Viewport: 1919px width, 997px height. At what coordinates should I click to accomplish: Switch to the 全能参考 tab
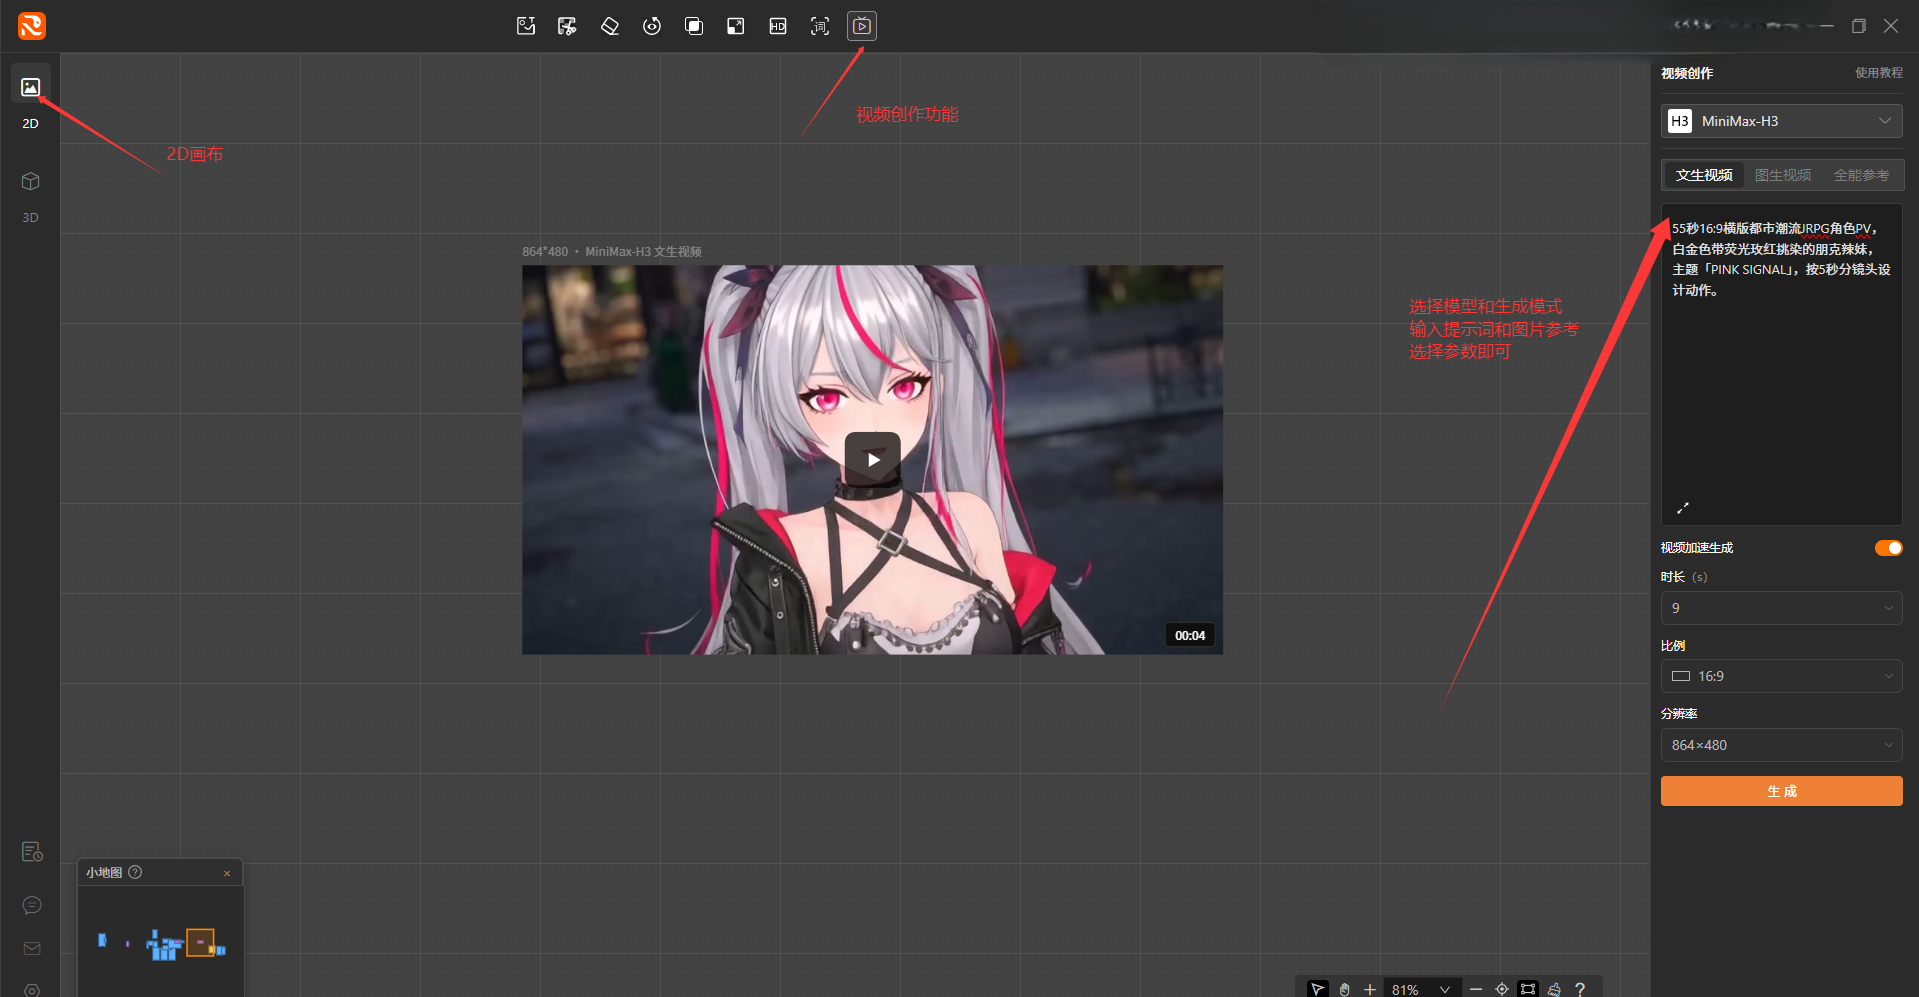[x=1861, y=175]
